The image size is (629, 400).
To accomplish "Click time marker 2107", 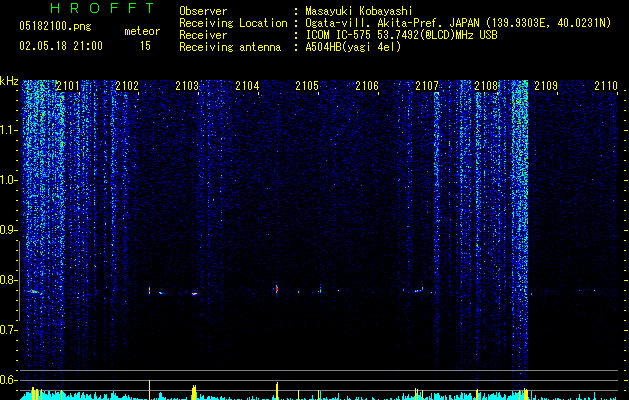I will click(427, 85).
